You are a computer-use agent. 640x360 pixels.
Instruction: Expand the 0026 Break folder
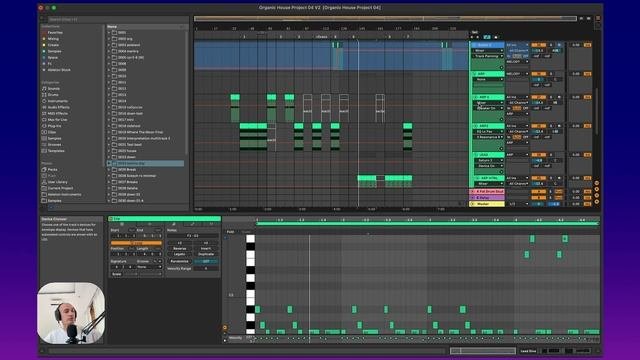coord(109,170)
